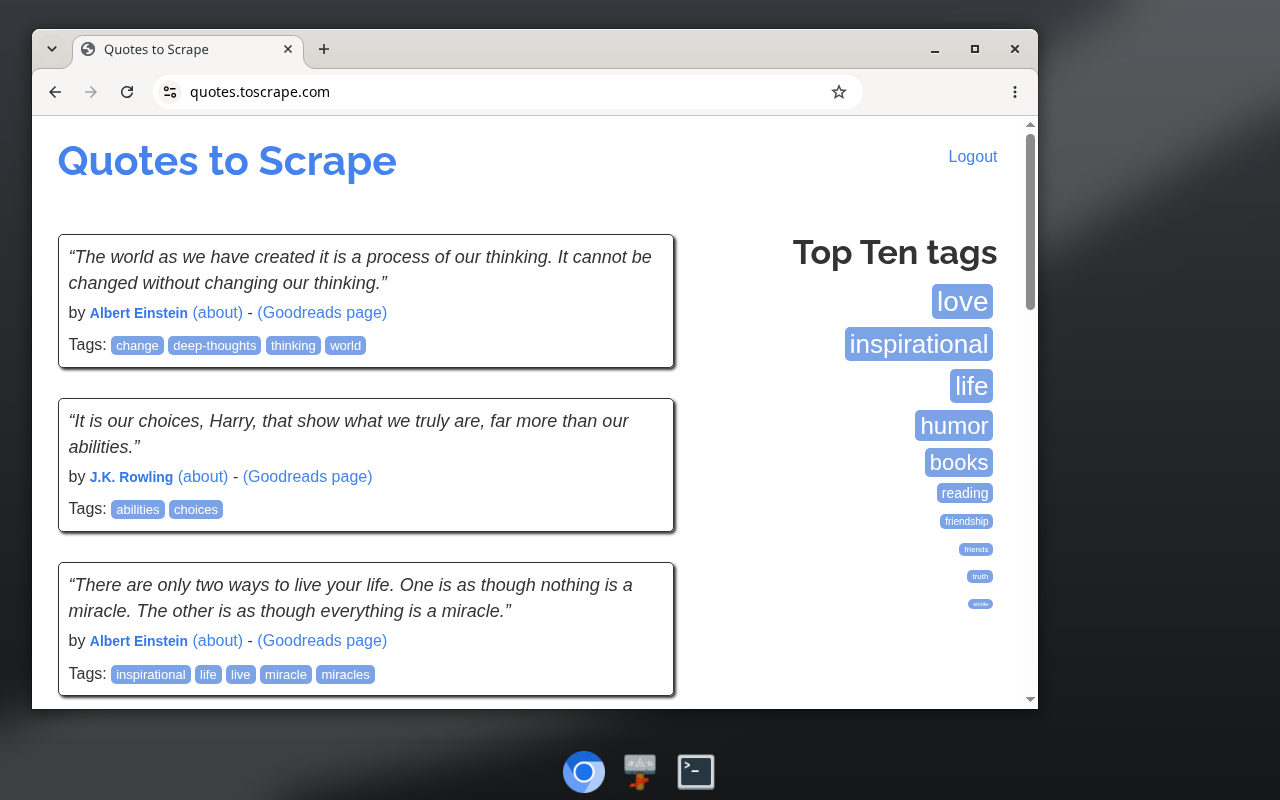Open (about) link for J.K. Rowling
The width and height of the screenshot is (1280, 800).
click(x=203, y=477)
